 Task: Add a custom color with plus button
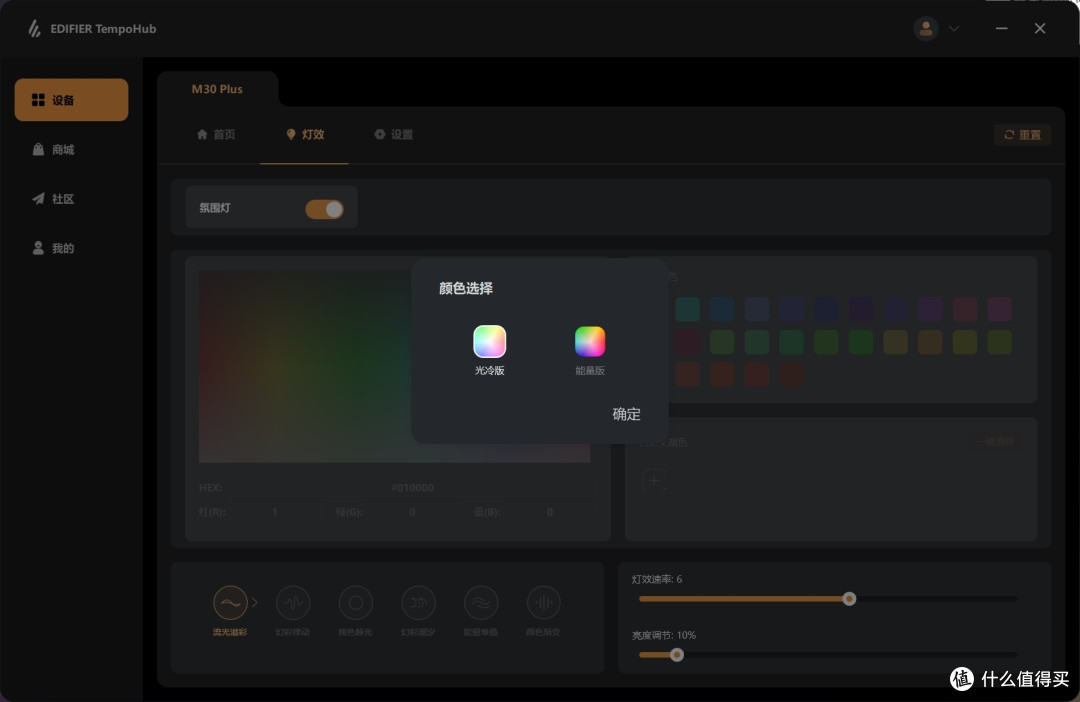point(654,480)
